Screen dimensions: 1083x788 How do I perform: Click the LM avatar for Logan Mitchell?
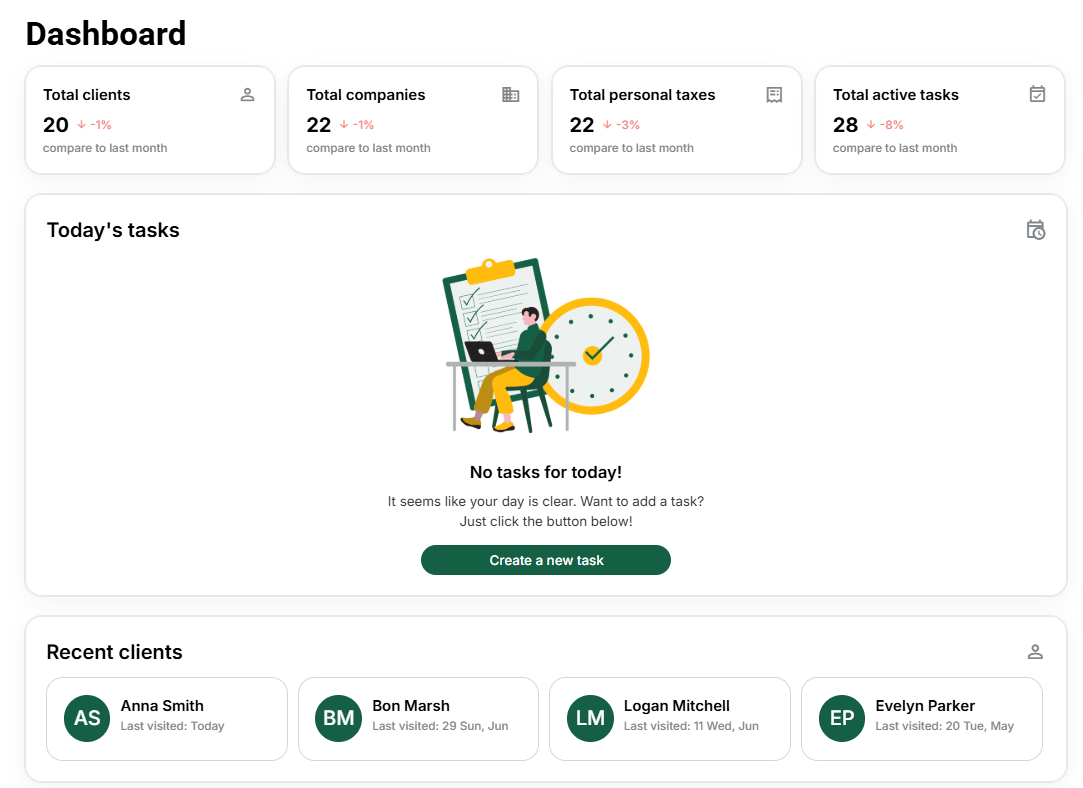point(590,718)
